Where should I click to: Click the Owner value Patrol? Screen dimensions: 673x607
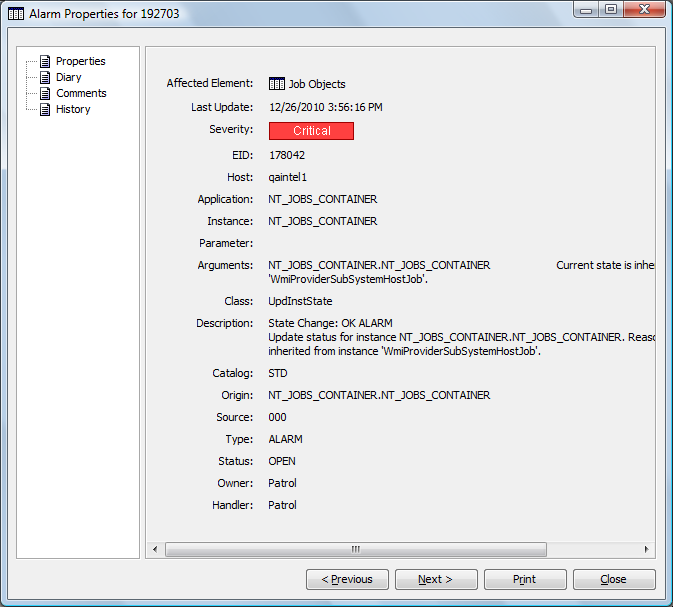tap(282, 483)
